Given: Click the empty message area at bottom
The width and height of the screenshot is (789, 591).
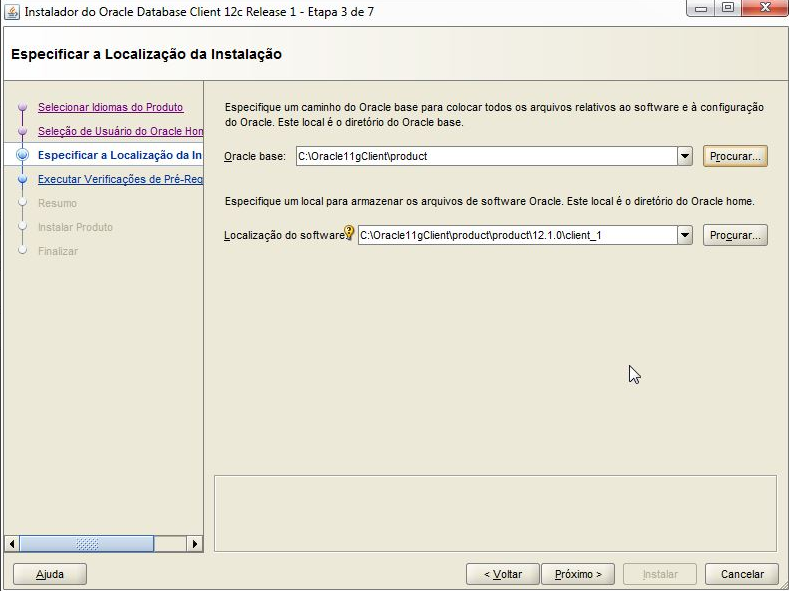Looking at the screenshot, I should 495,514.
